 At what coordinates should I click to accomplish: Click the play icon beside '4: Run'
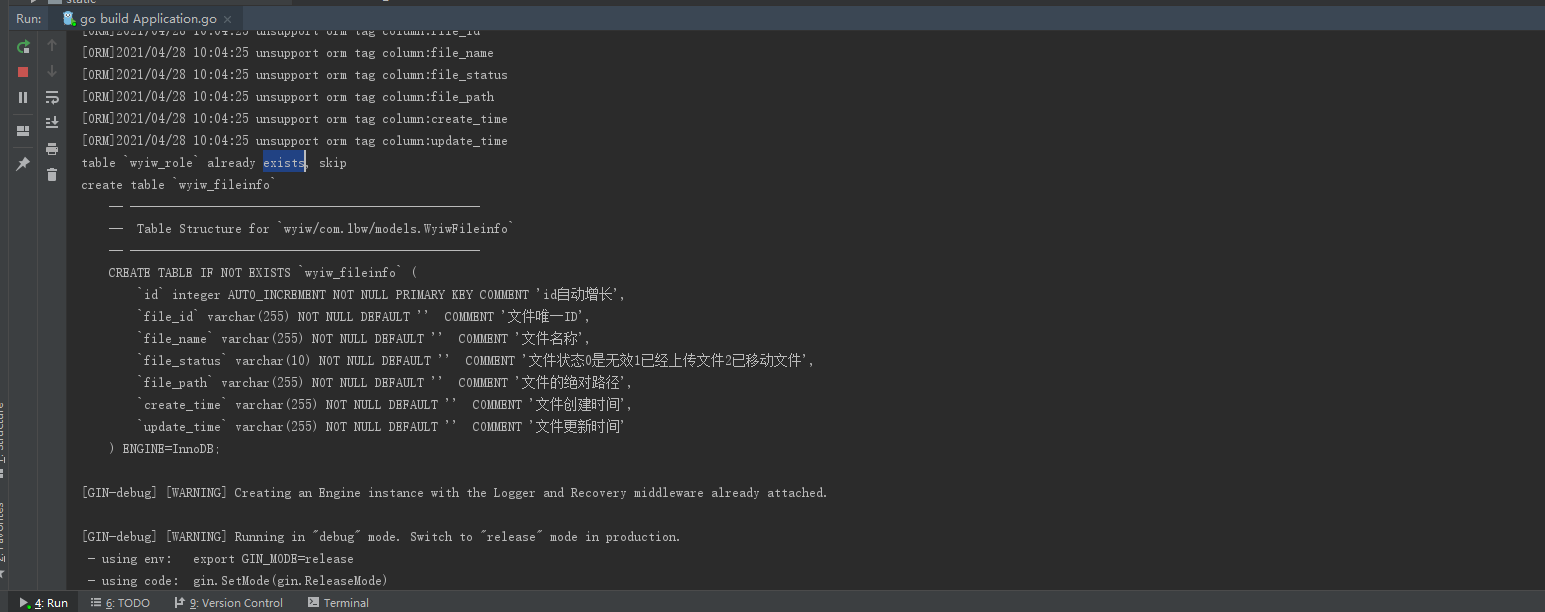click(26, 602)
